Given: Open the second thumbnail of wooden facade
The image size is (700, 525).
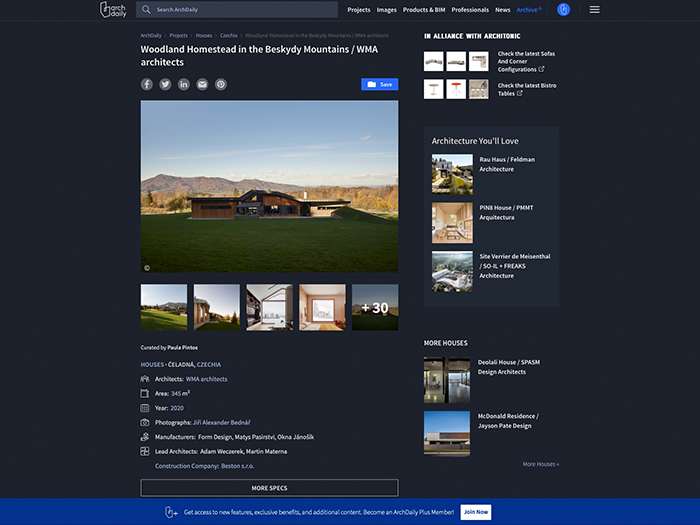Looking at the screenshot, I should (217, 307).
